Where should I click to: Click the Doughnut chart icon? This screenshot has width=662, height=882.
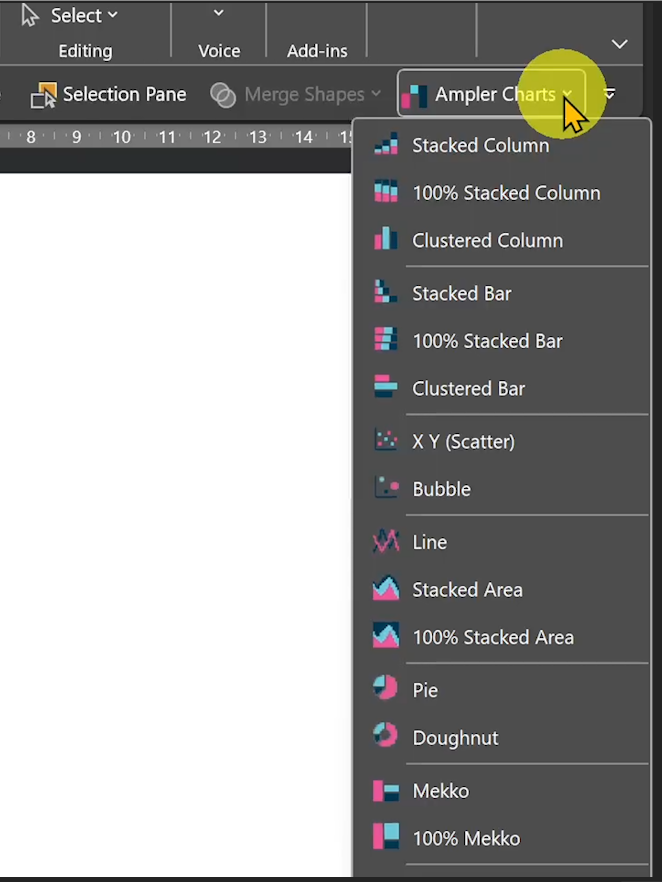[386, 736]
